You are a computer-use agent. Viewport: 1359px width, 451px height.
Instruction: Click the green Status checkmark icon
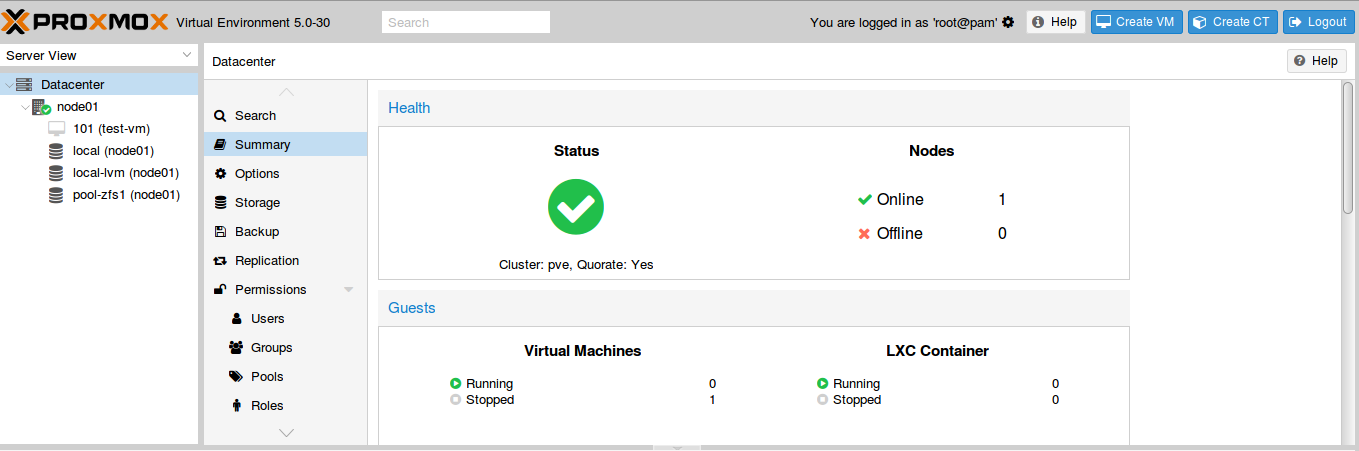coord(576,207)
